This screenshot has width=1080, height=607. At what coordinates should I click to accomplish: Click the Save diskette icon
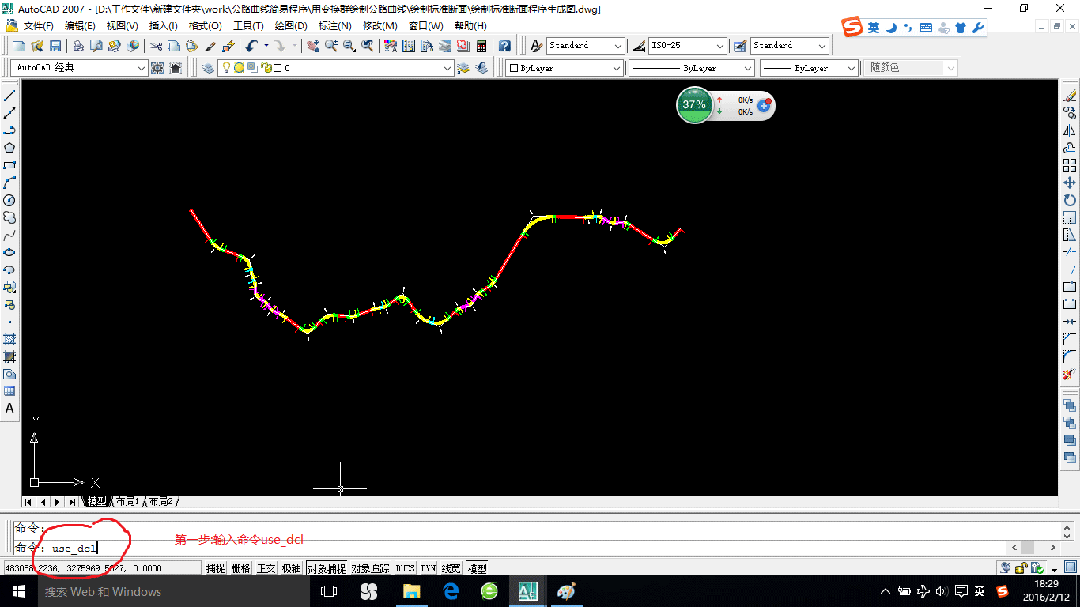[55, 45]
